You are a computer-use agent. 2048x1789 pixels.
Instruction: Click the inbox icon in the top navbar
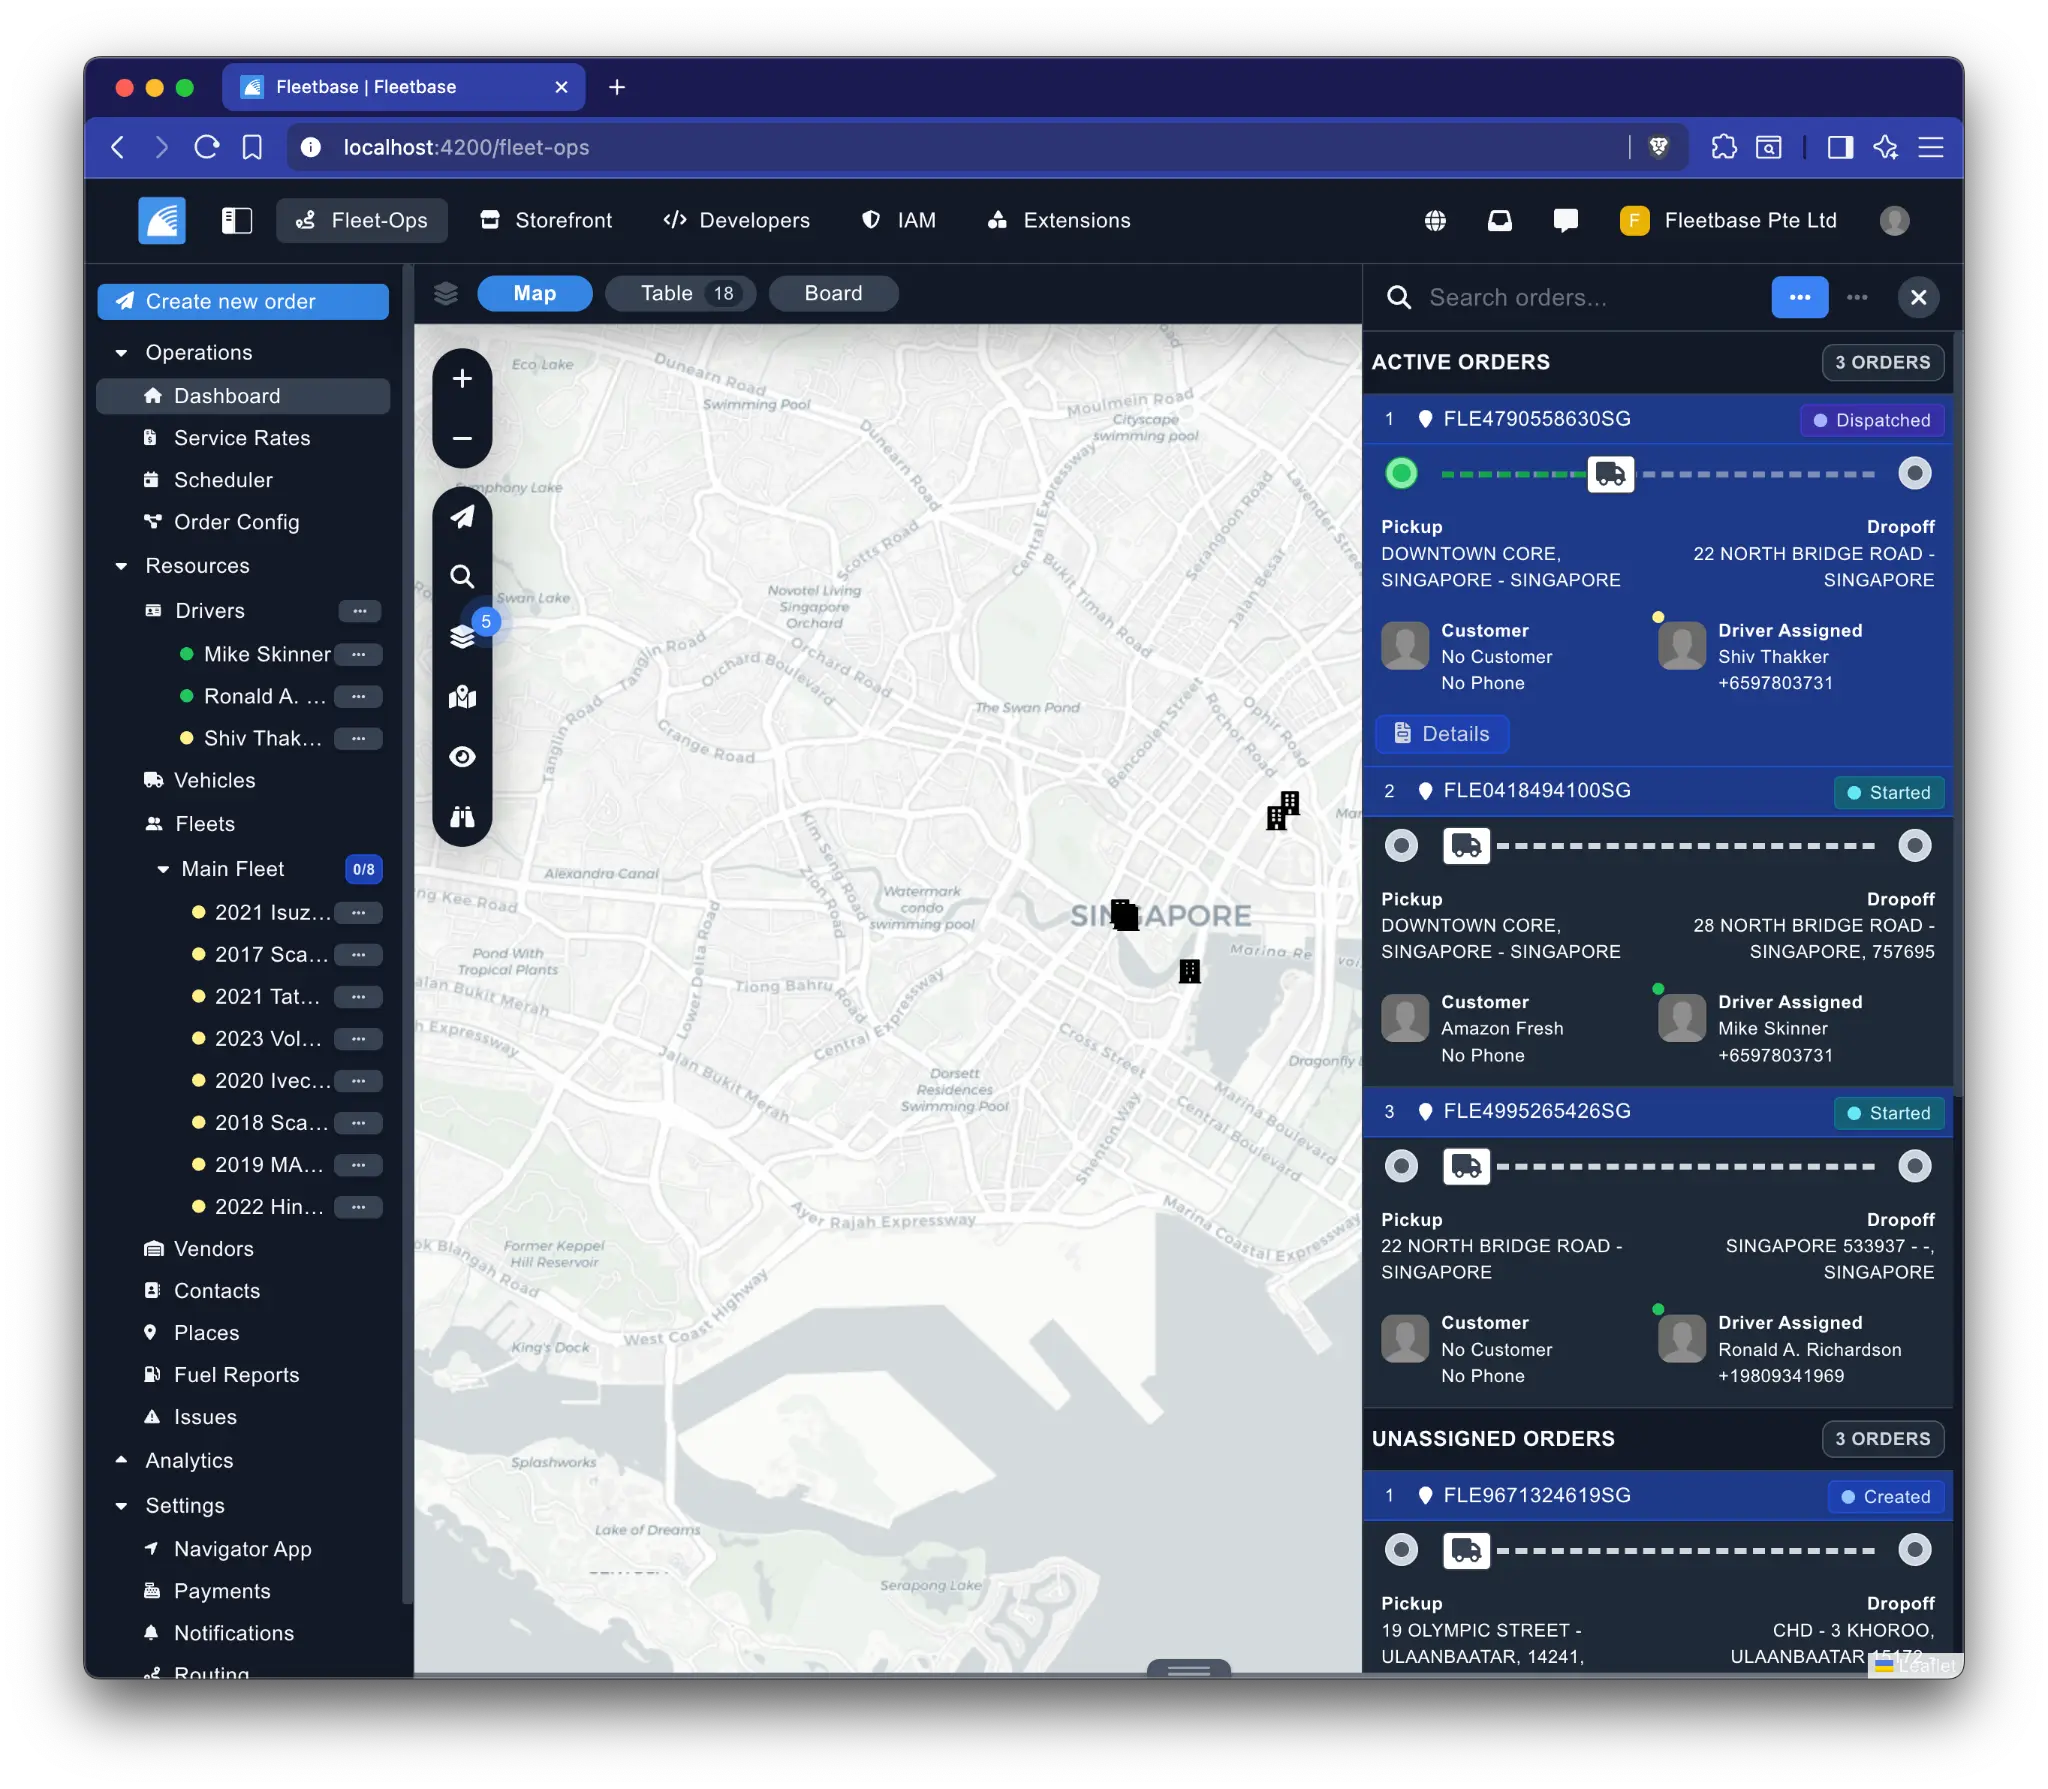1500,220
